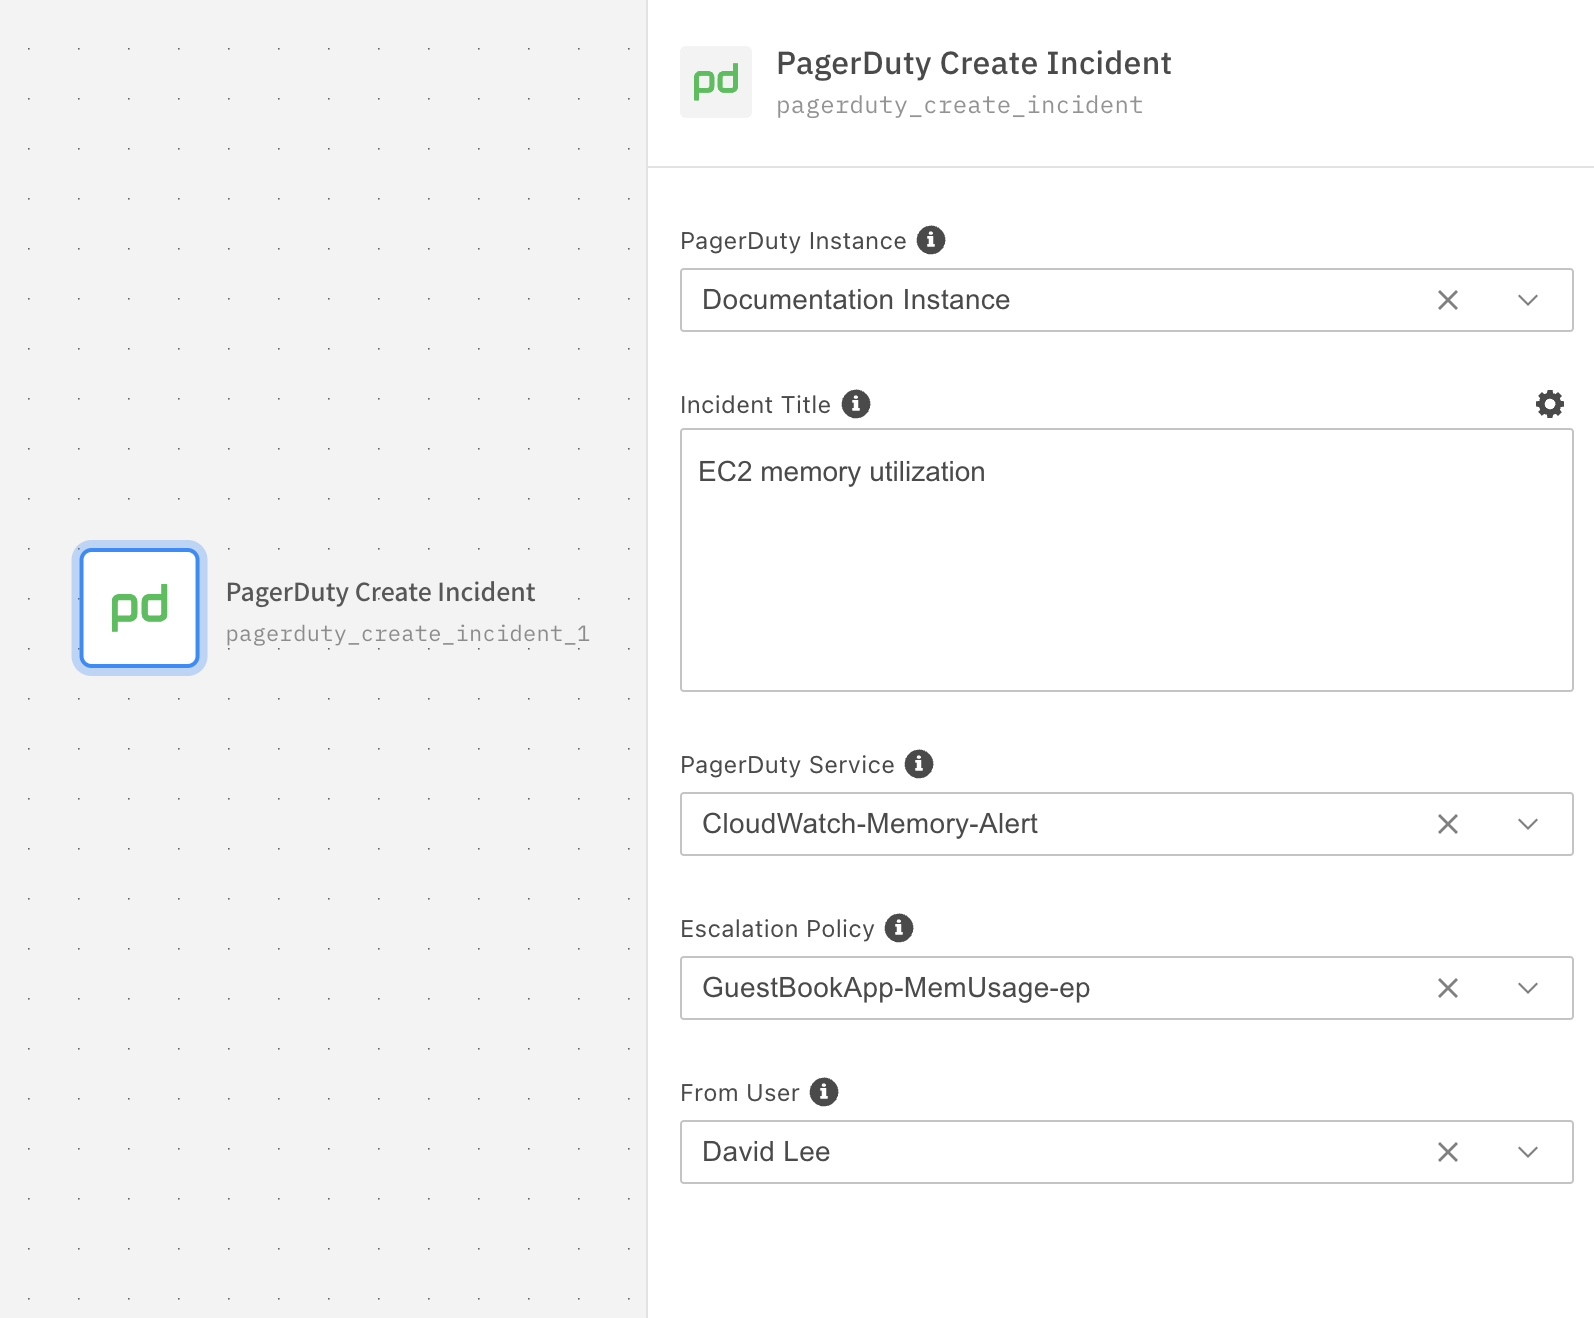Clear the David Lee user selection
This screenshot has height=1318, width=1594.
click(x=1447, y=1152)
